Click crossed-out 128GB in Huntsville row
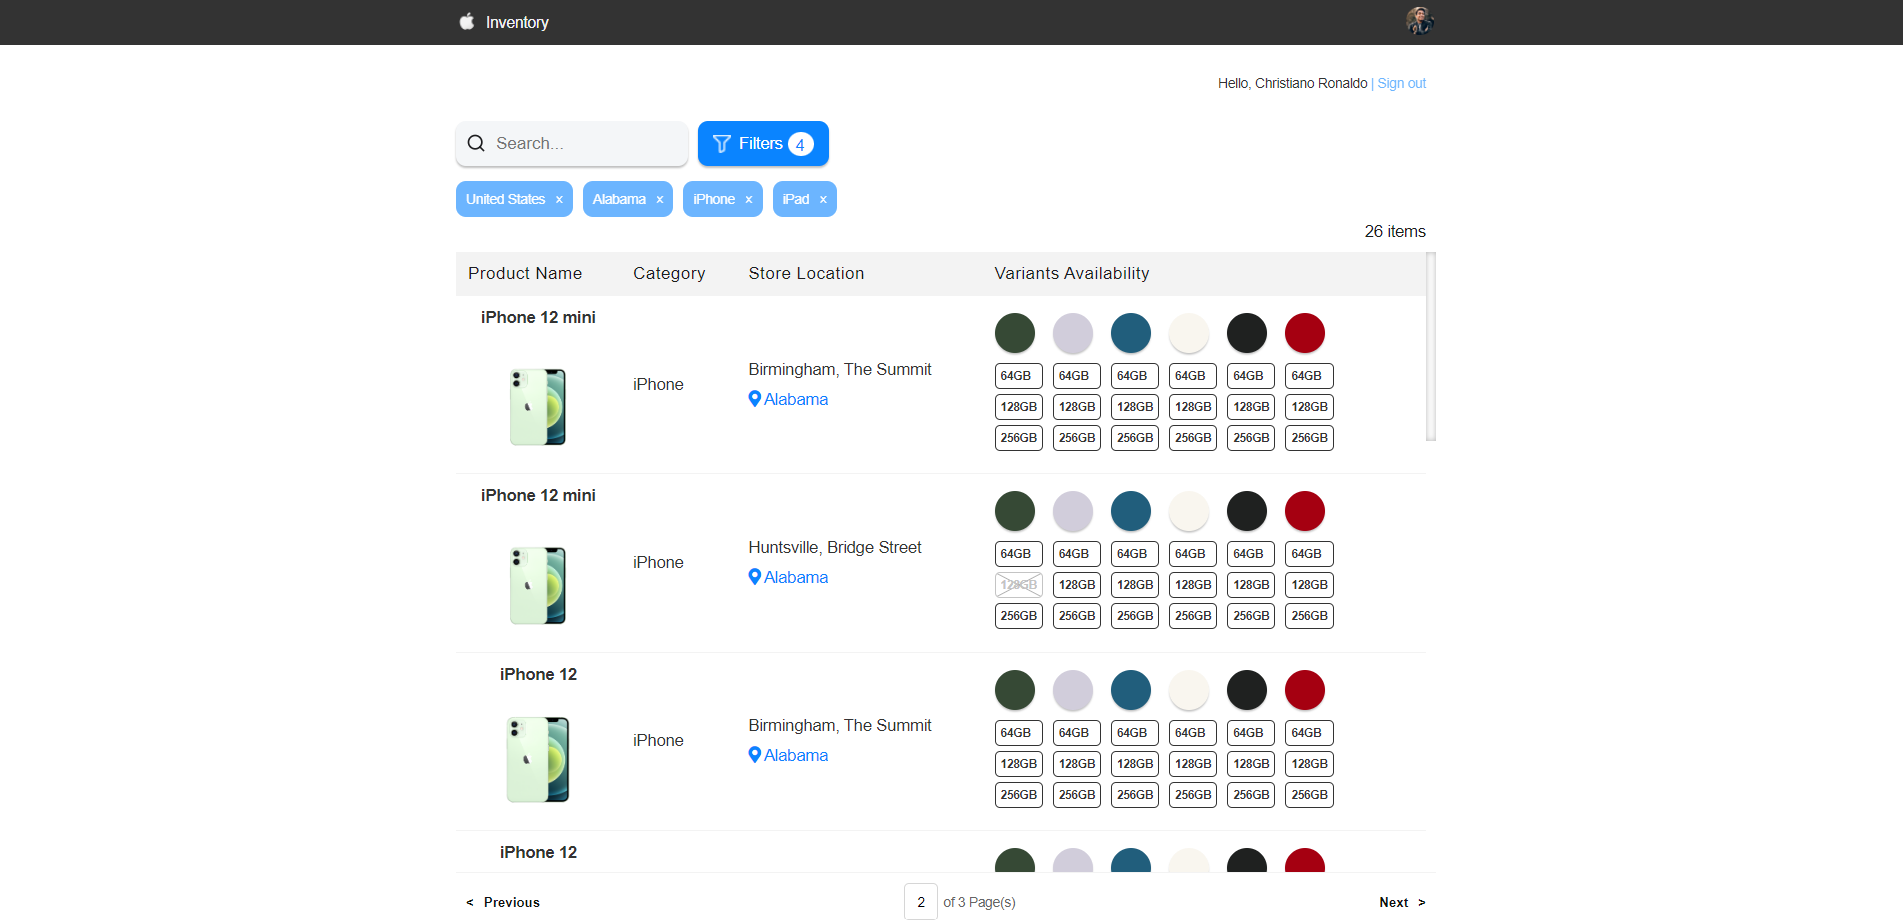The image size is (1903, 922). coord(1019,585)
